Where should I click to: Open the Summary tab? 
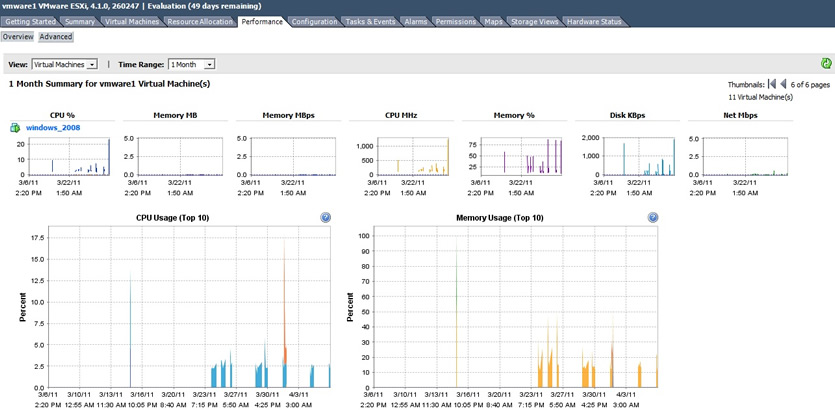tap(80, 21)
